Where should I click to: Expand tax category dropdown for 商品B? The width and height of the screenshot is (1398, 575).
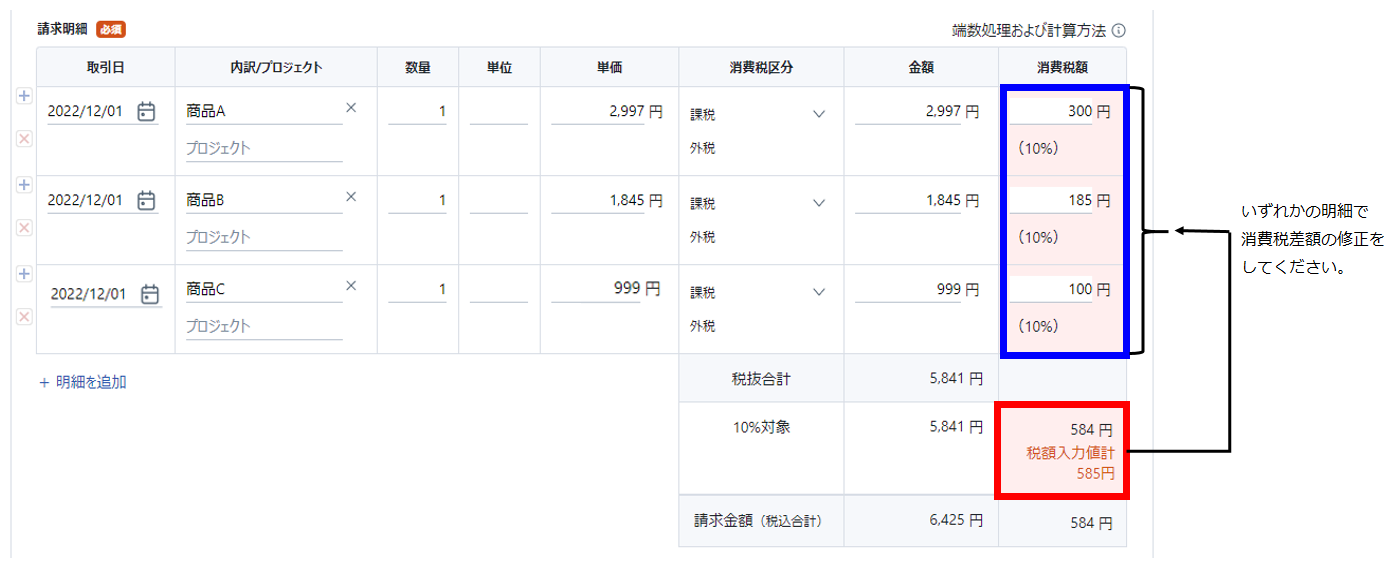819,203
